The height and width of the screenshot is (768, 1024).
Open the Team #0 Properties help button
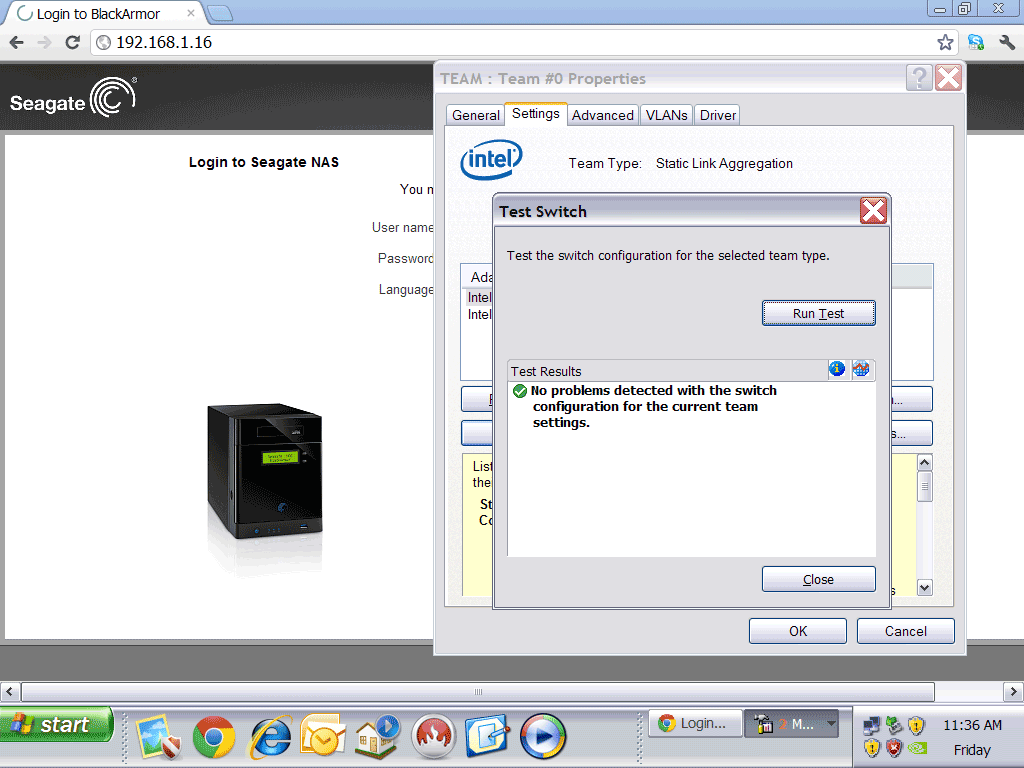(x=919, y=78)
